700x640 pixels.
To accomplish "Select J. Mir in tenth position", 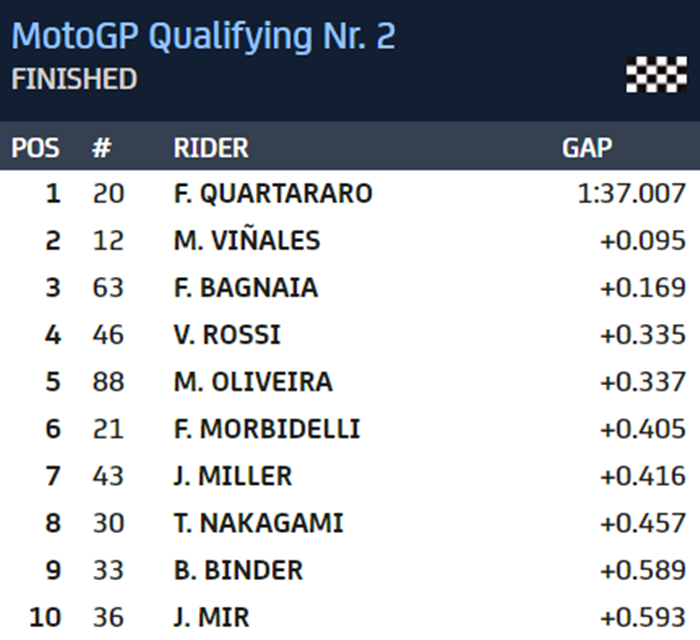I will pos(211,617).
